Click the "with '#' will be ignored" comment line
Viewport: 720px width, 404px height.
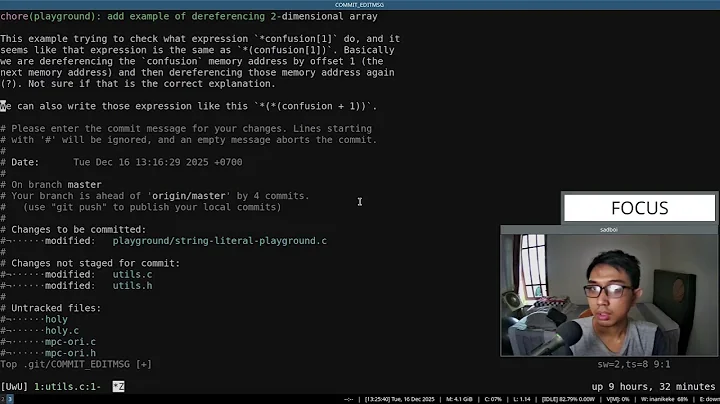tap(189, 140)
